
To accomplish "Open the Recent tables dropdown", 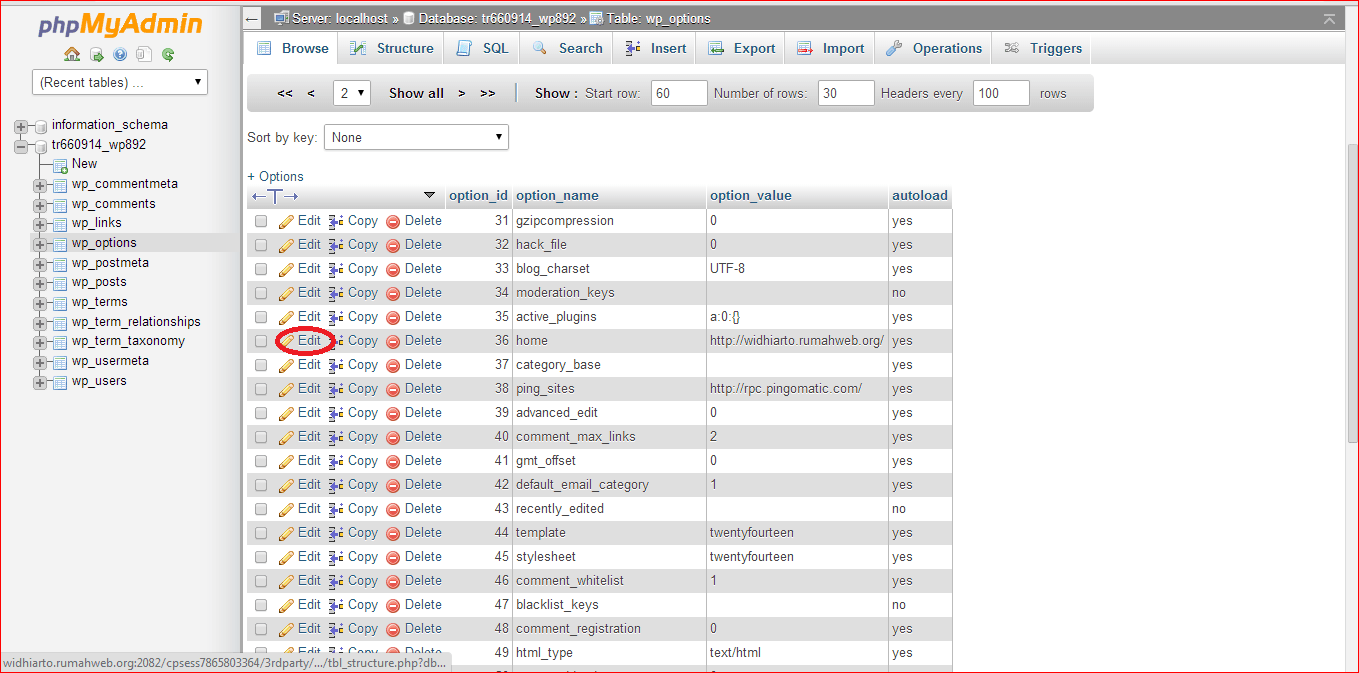I will 120,82.
